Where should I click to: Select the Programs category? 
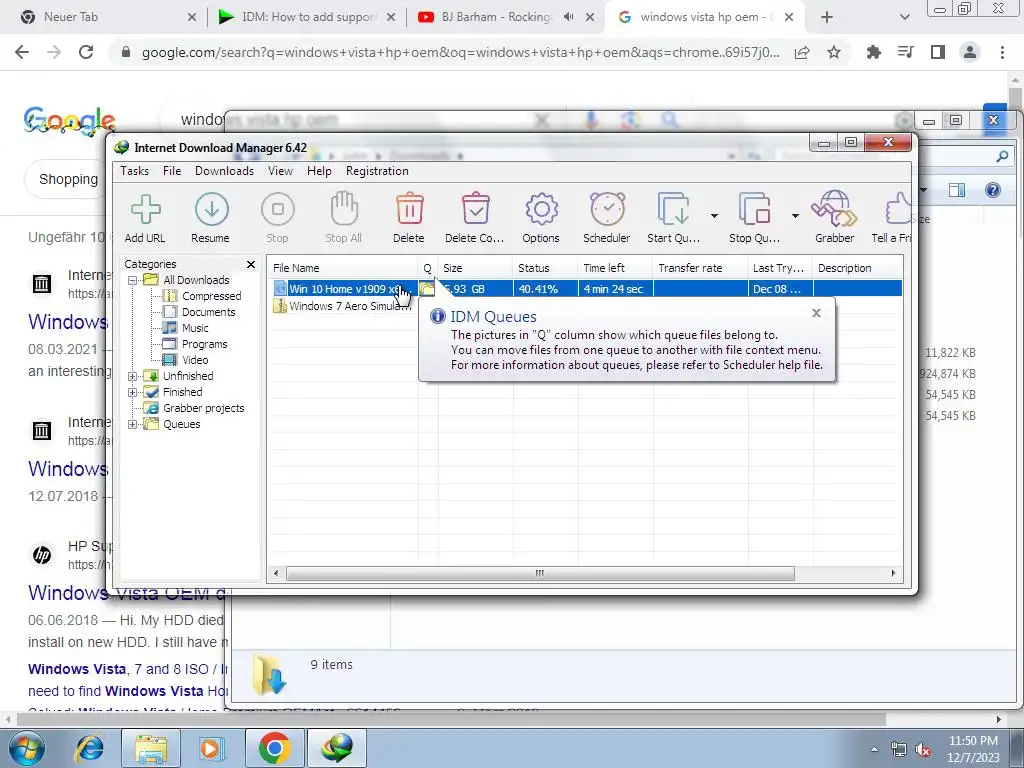(x=204, y=344)
